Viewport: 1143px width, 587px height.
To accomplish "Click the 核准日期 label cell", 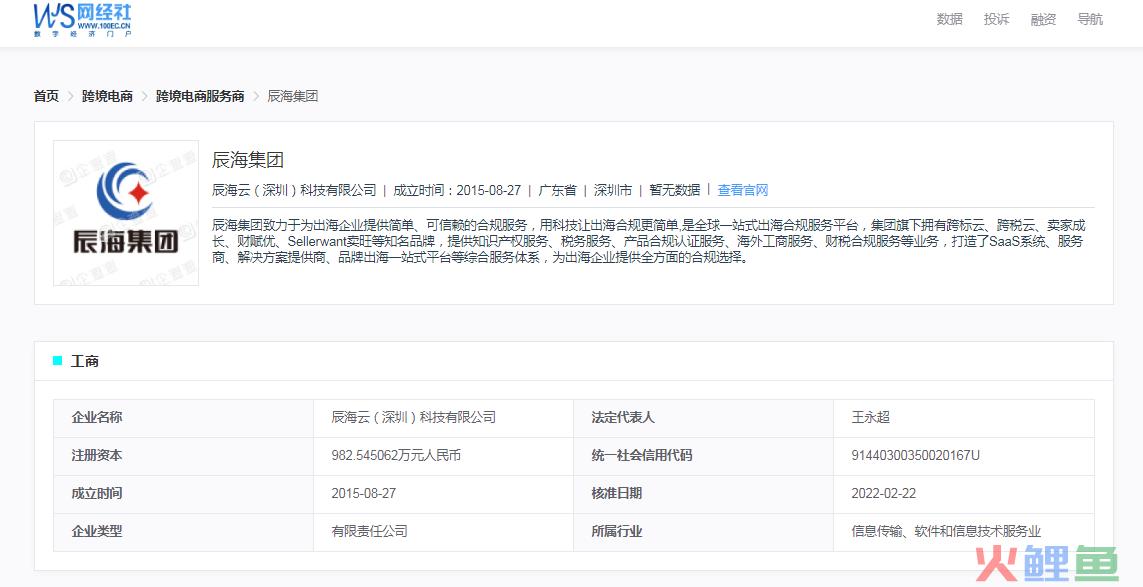I will 703,494.
